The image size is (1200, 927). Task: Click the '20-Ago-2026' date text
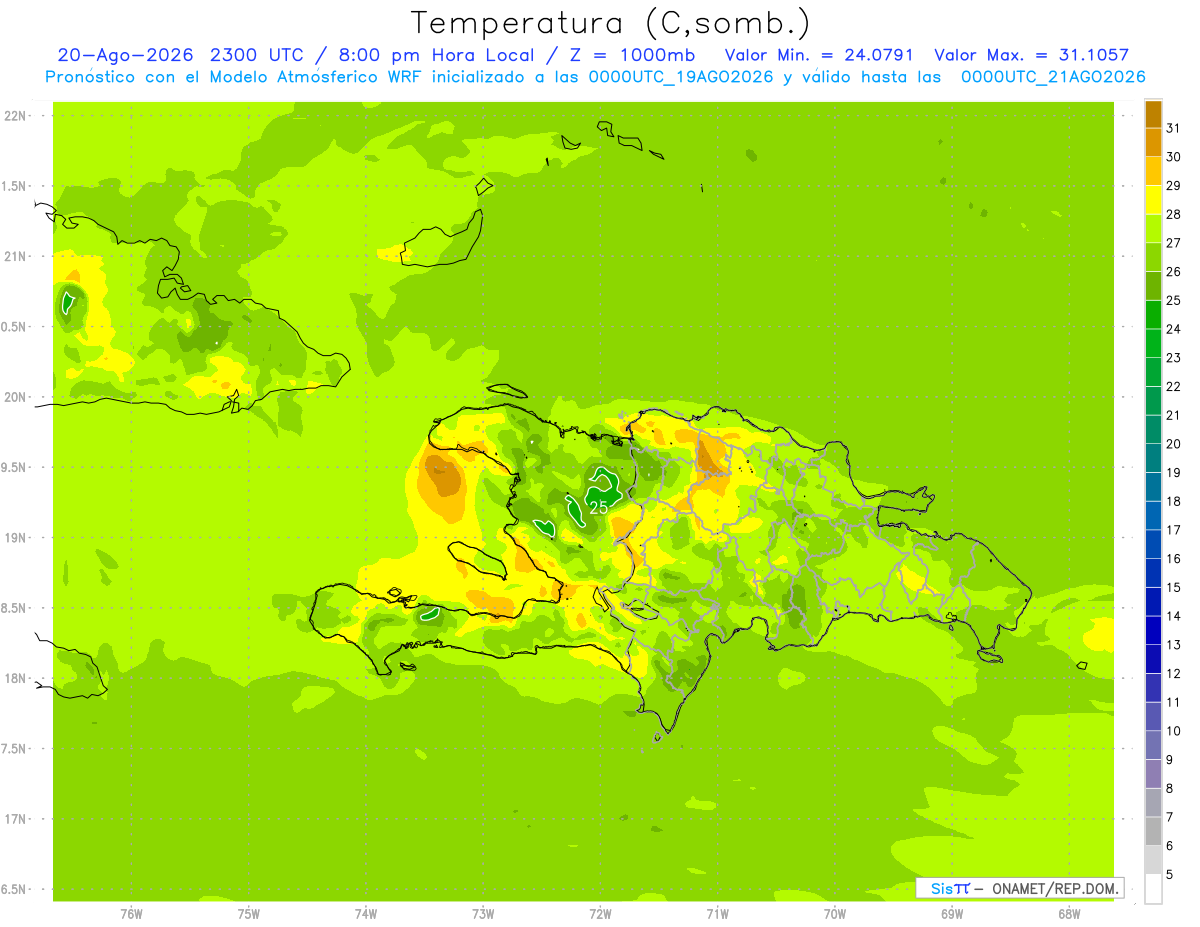(x=126, y=55)
